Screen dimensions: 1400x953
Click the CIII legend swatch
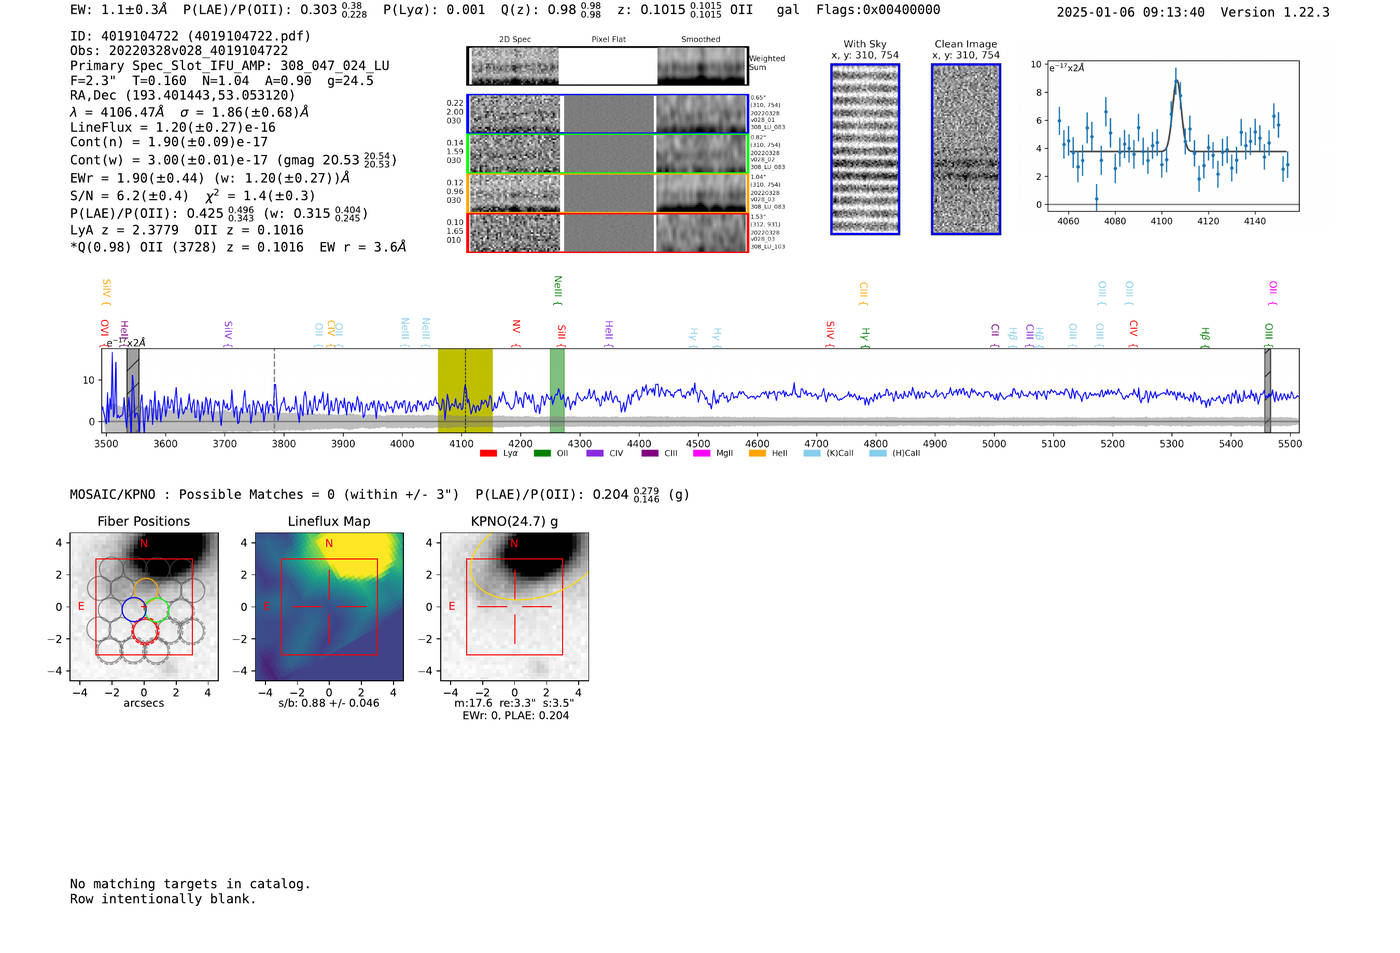[x=650, y=453]
